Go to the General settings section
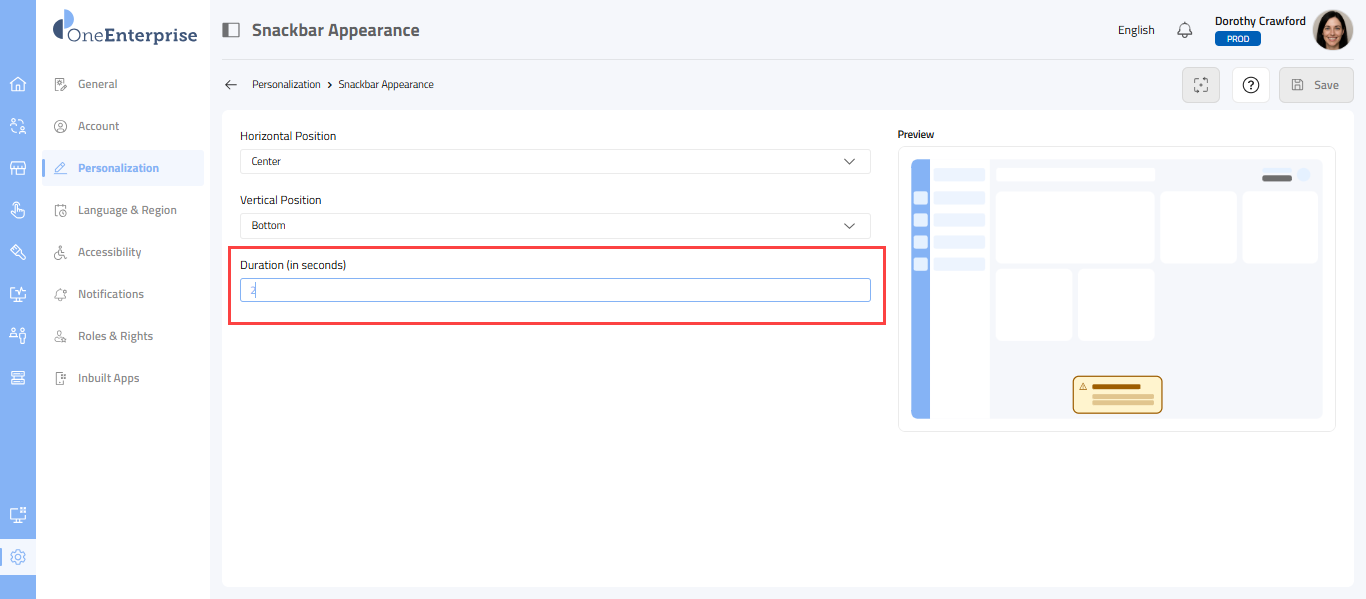This screenshot has height=599, width=1366. tap(98, 84)
